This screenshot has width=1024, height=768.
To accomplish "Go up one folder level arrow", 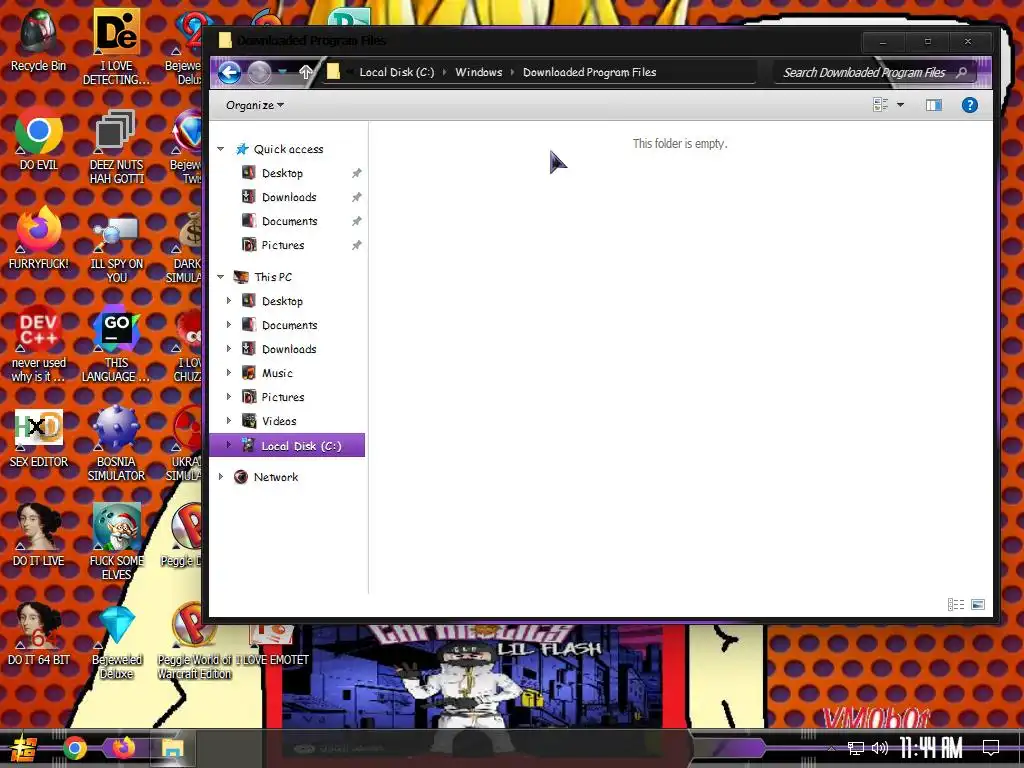I will (305, 72).
